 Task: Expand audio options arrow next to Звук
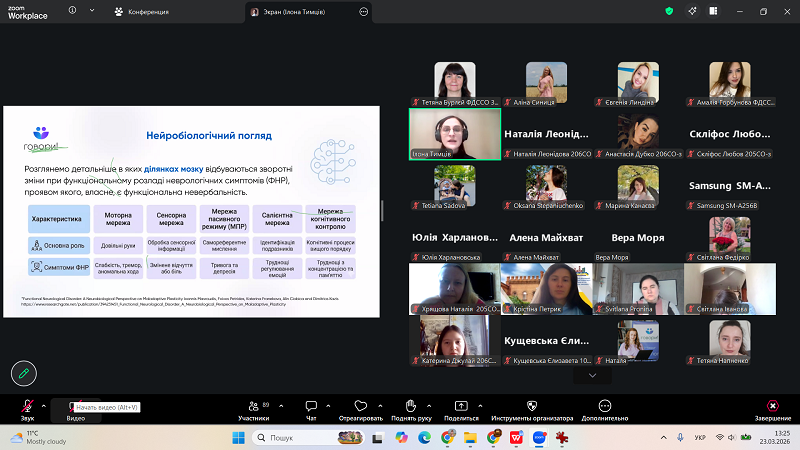coord(44,405)
